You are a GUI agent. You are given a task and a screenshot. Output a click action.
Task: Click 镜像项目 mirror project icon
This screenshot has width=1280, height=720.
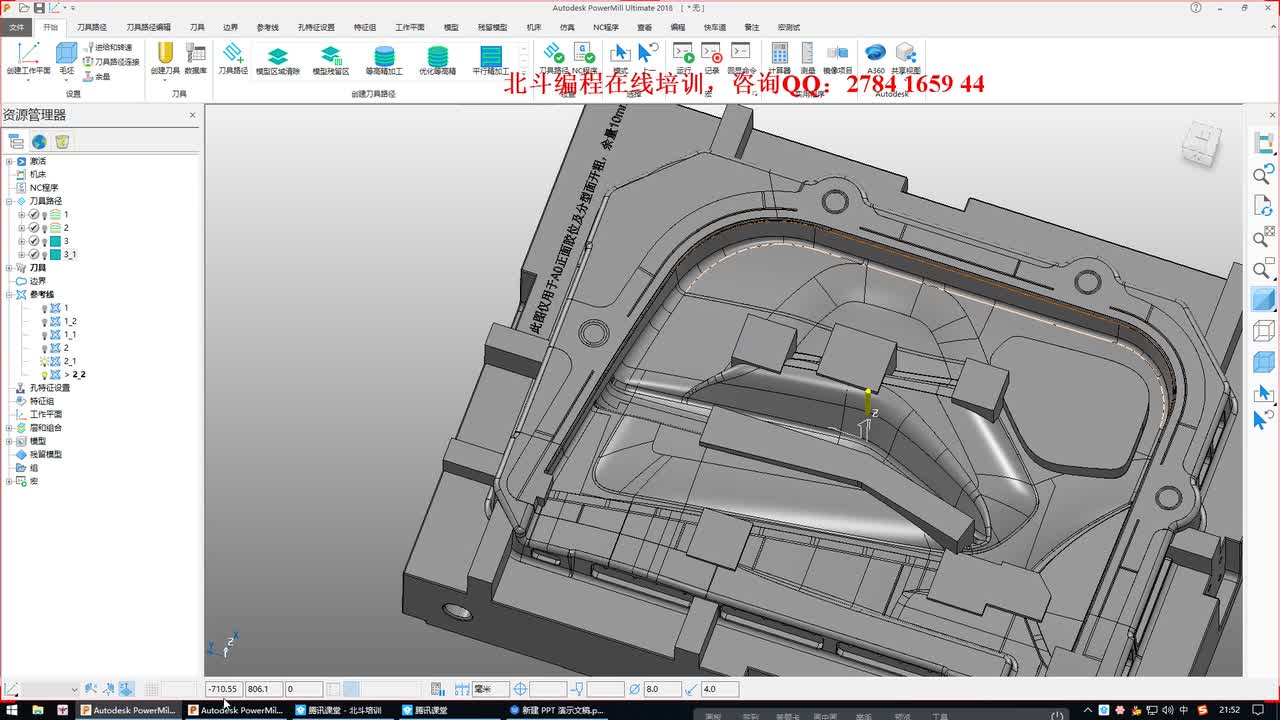838,53
